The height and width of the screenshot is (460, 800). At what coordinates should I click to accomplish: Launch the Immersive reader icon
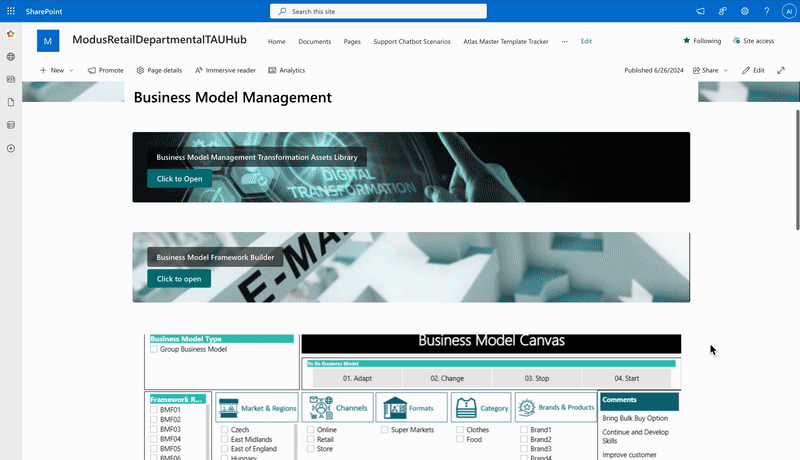[198, 70]
